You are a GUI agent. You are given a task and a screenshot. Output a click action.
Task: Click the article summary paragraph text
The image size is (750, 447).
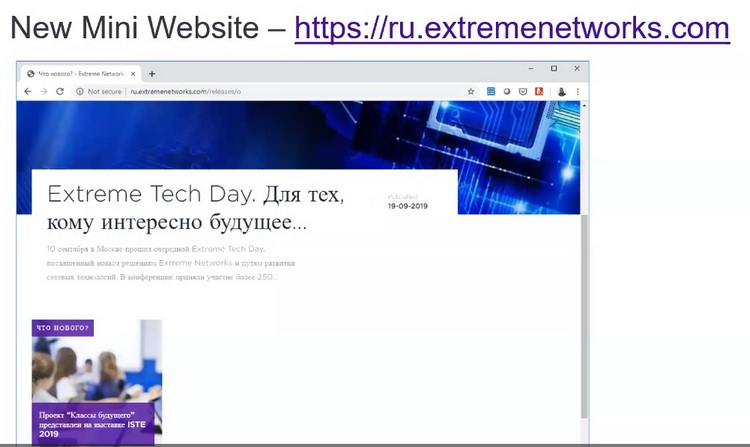[x=171, y=262]
